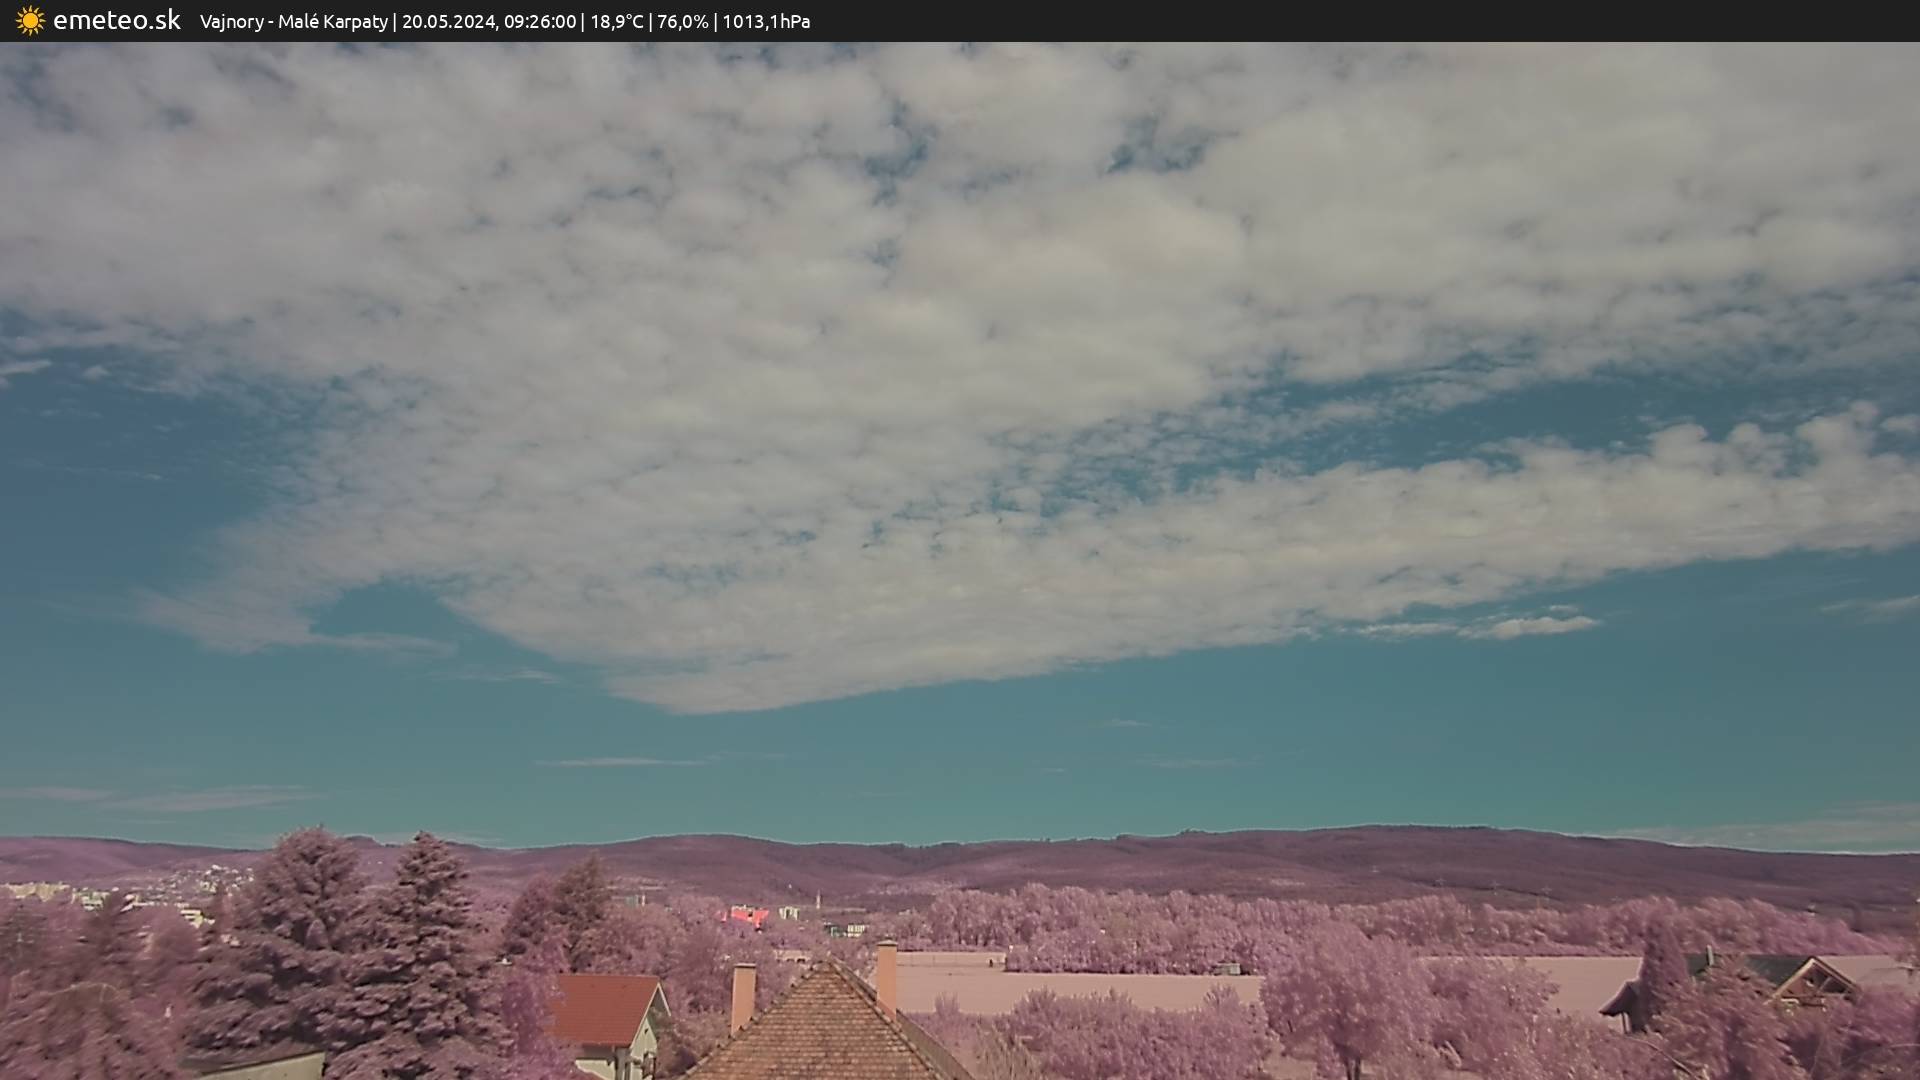Click the red-roofed house in foreground

[603, 1010]
